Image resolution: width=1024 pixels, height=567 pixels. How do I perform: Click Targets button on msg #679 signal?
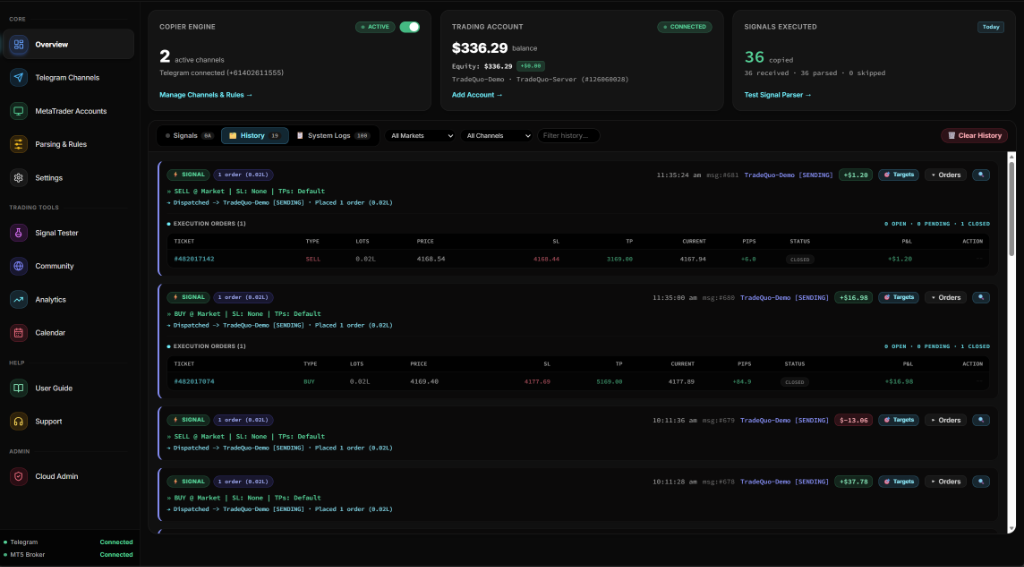(x=899, y=420)
